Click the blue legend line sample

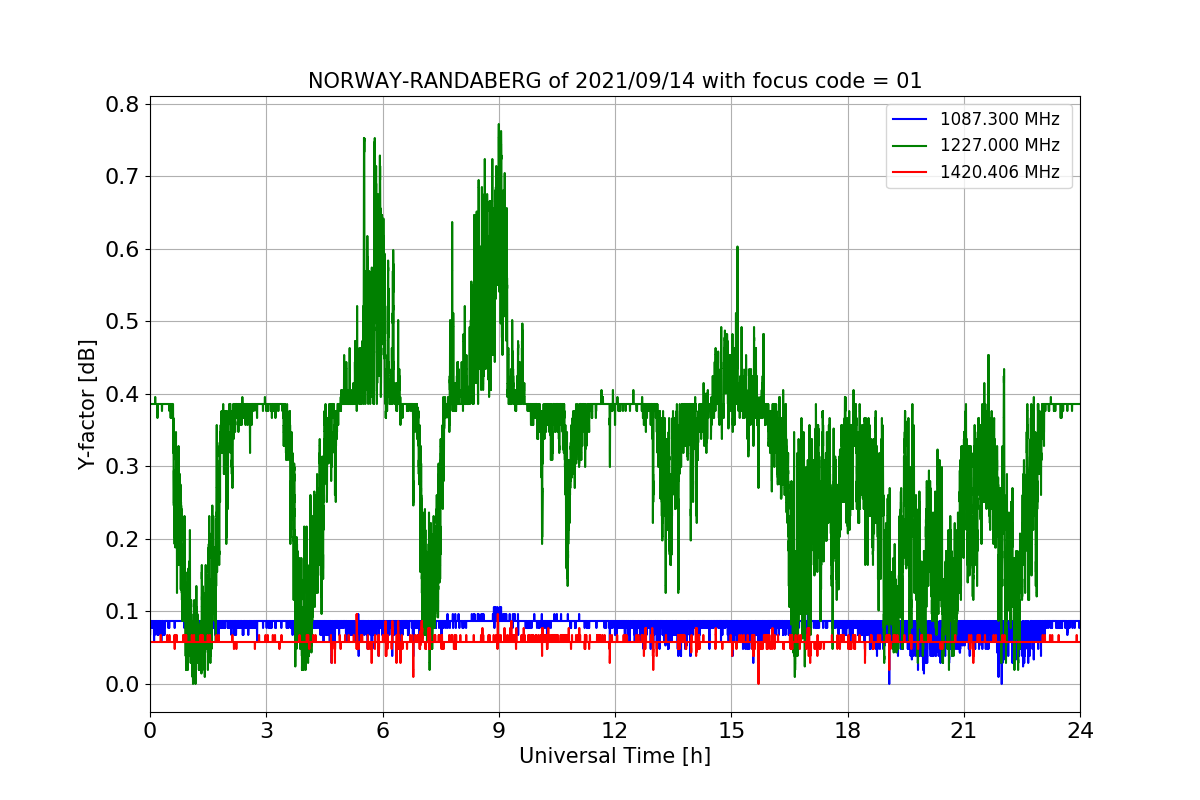910,119
